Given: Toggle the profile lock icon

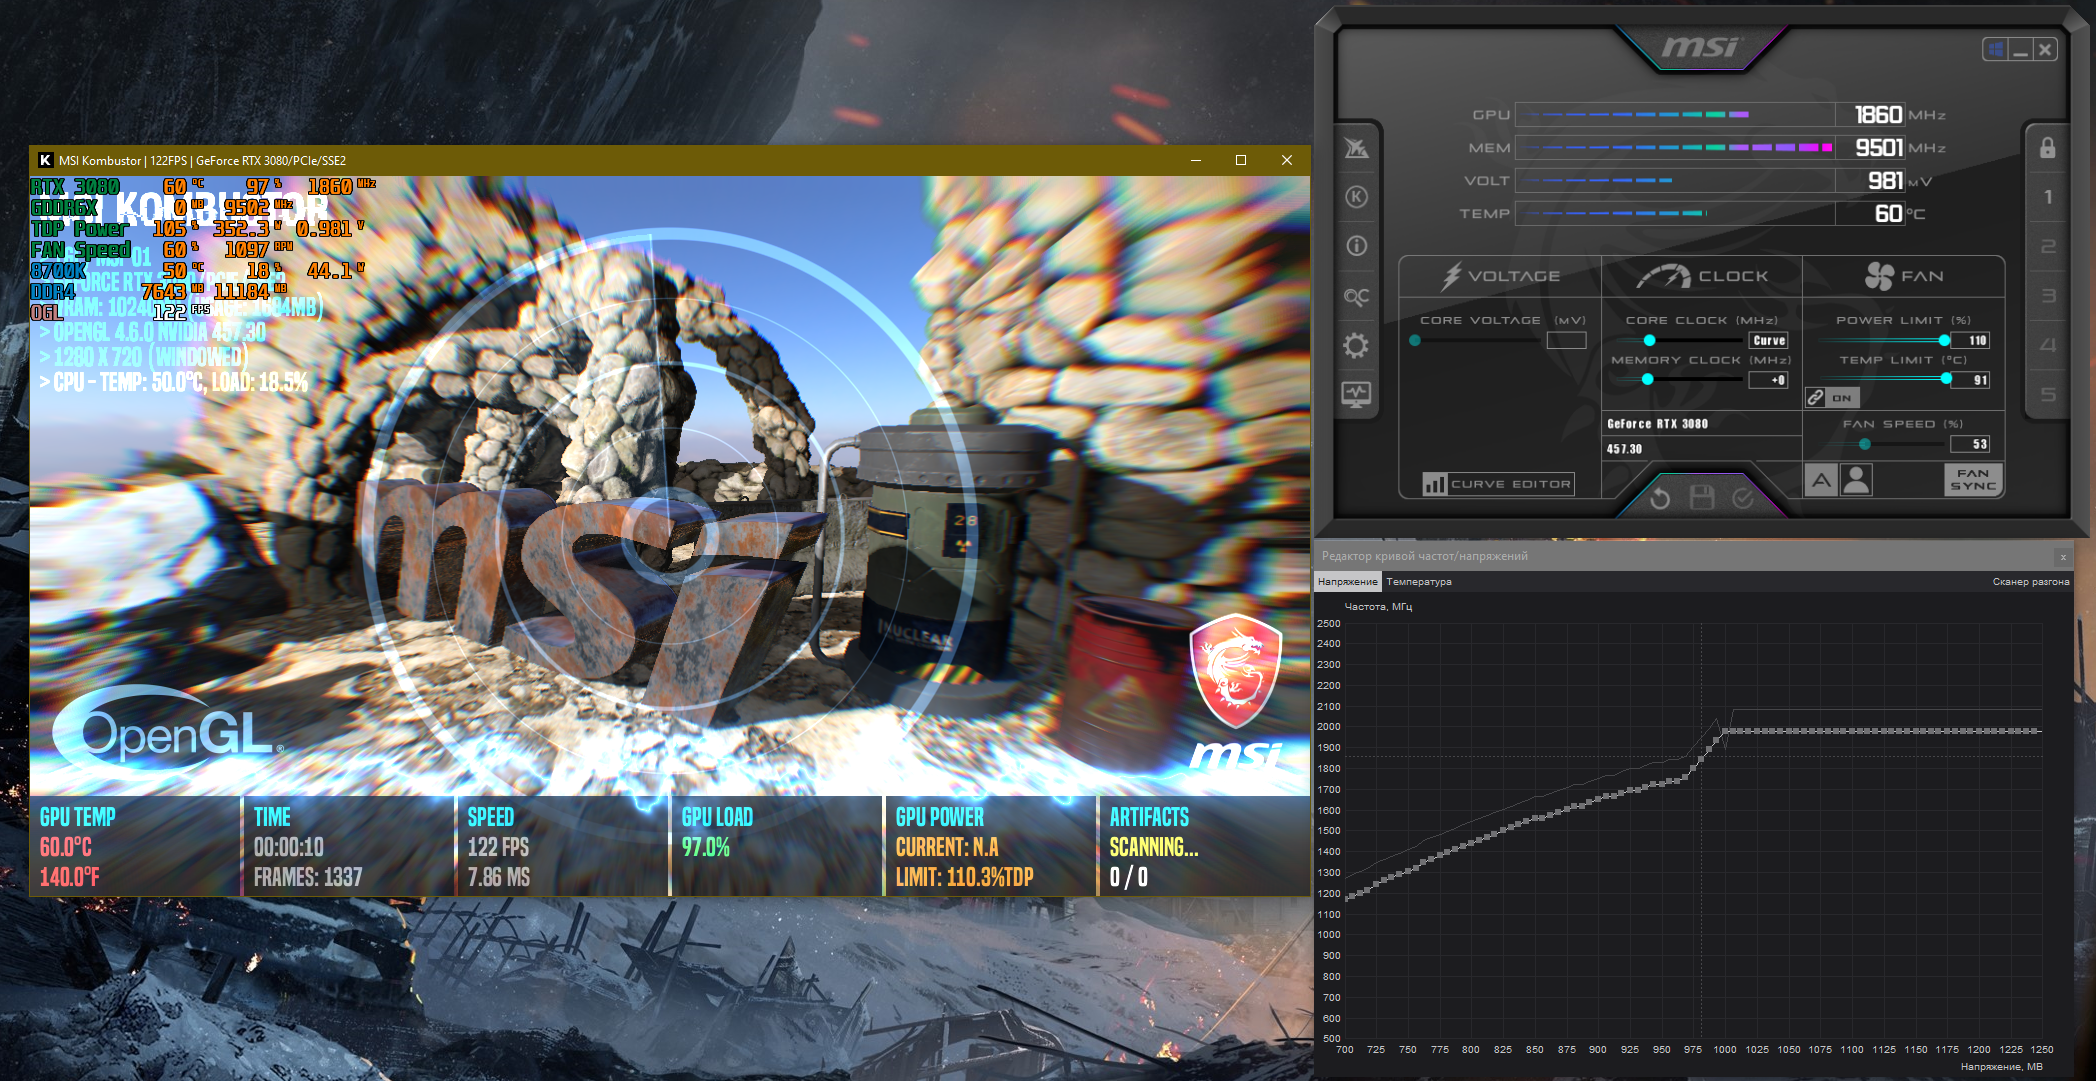Looking at the screenshot, I should 2047,148.
